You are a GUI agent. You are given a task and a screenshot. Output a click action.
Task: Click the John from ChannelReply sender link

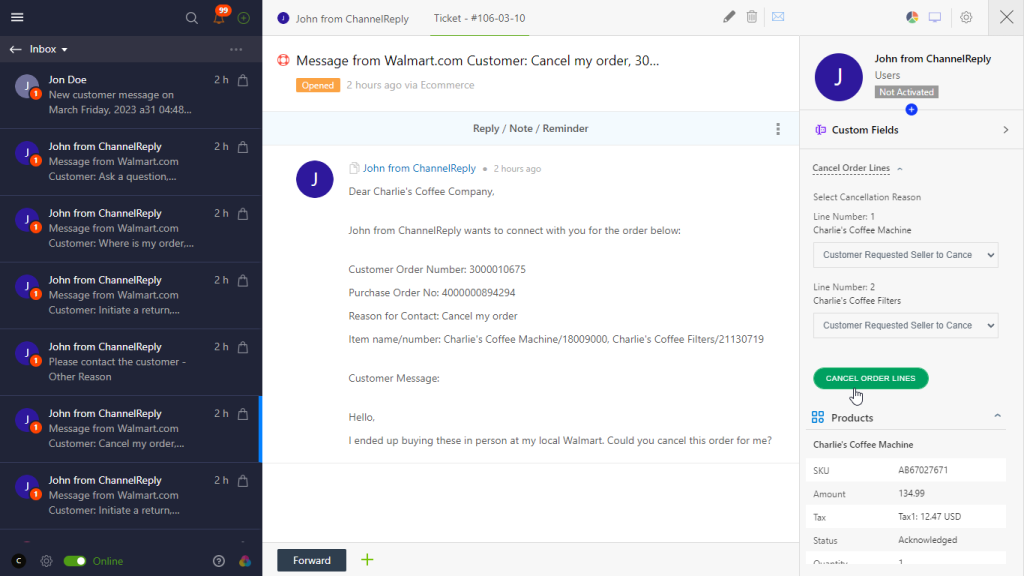[419, 168]
